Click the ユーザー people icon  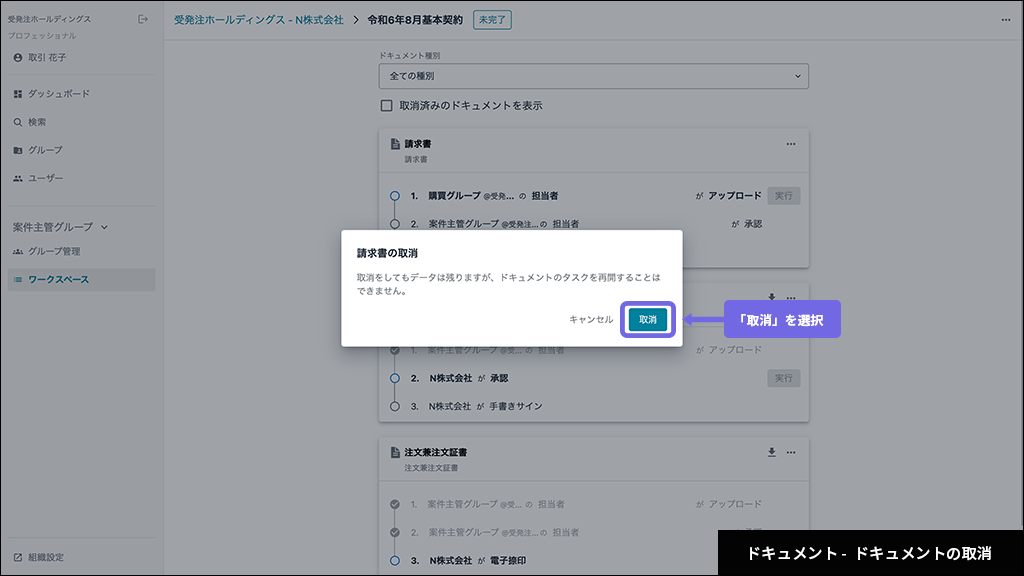[18, 178]
